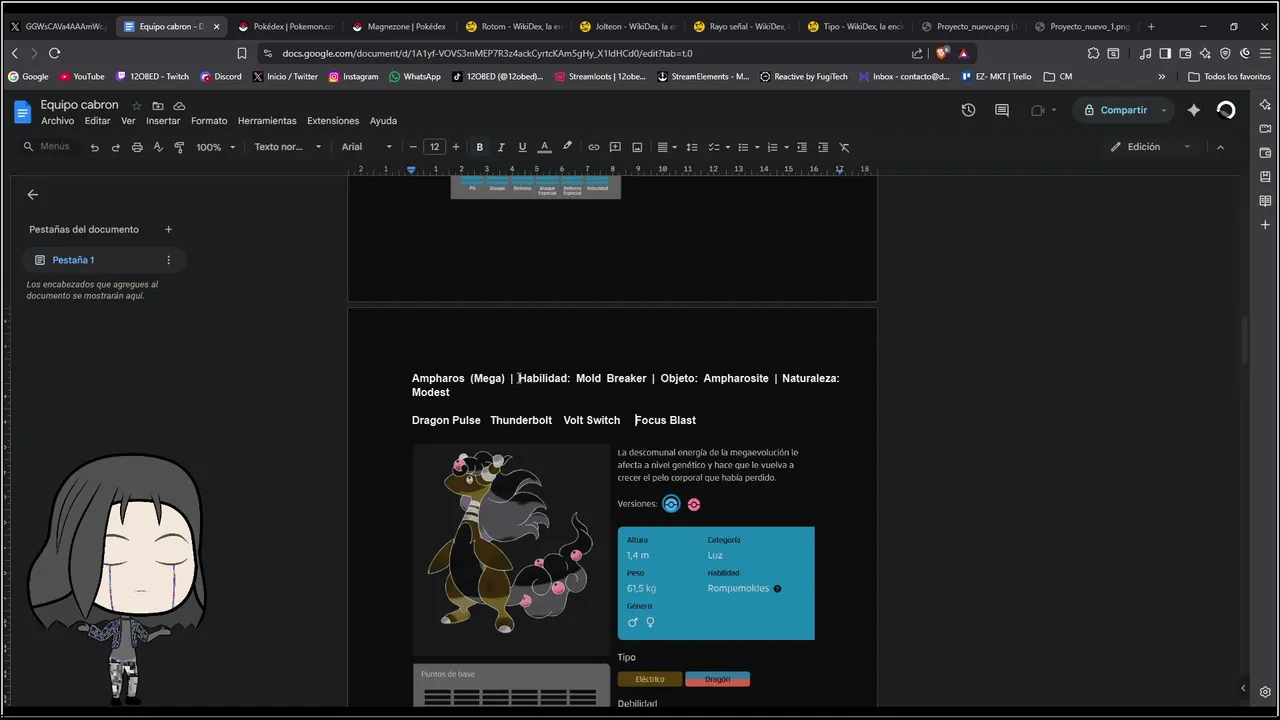Print the document using the printer icon
This screenshot has width=1280, height=720.
pyautogui.click(x=137, y=147)
